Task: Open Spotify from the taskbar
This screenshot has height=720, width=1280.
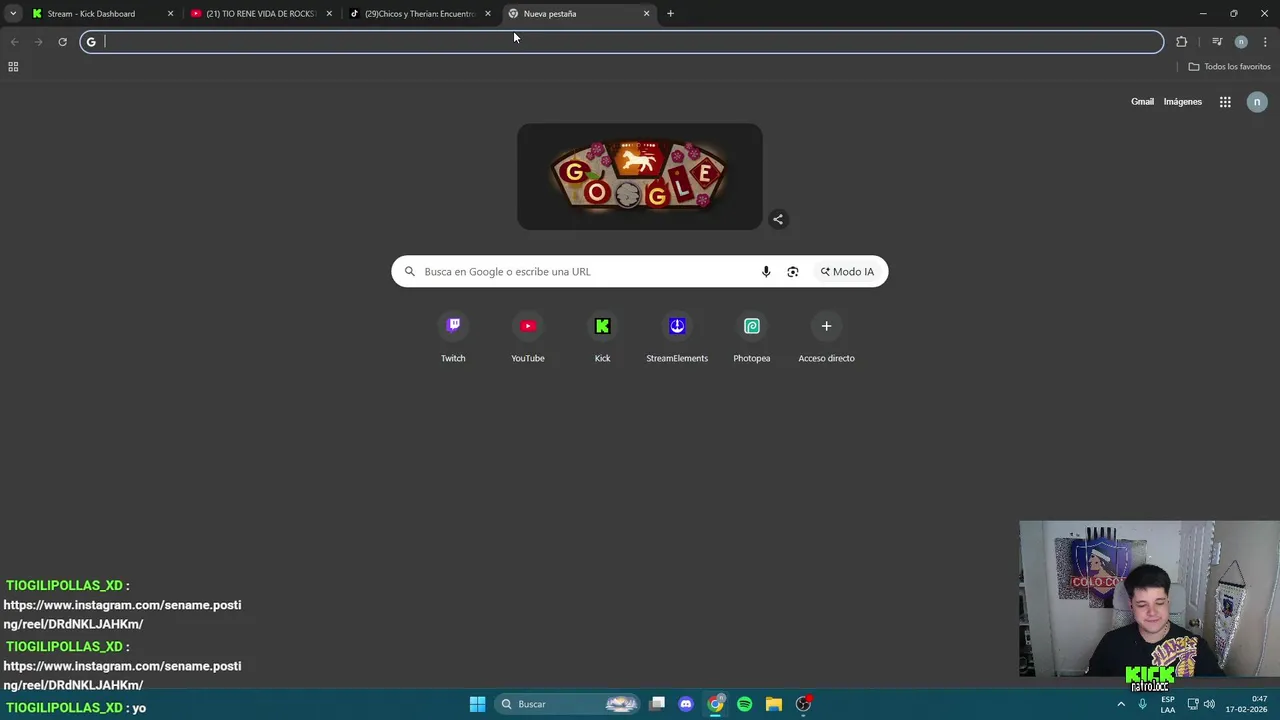Action: point(744,704)
